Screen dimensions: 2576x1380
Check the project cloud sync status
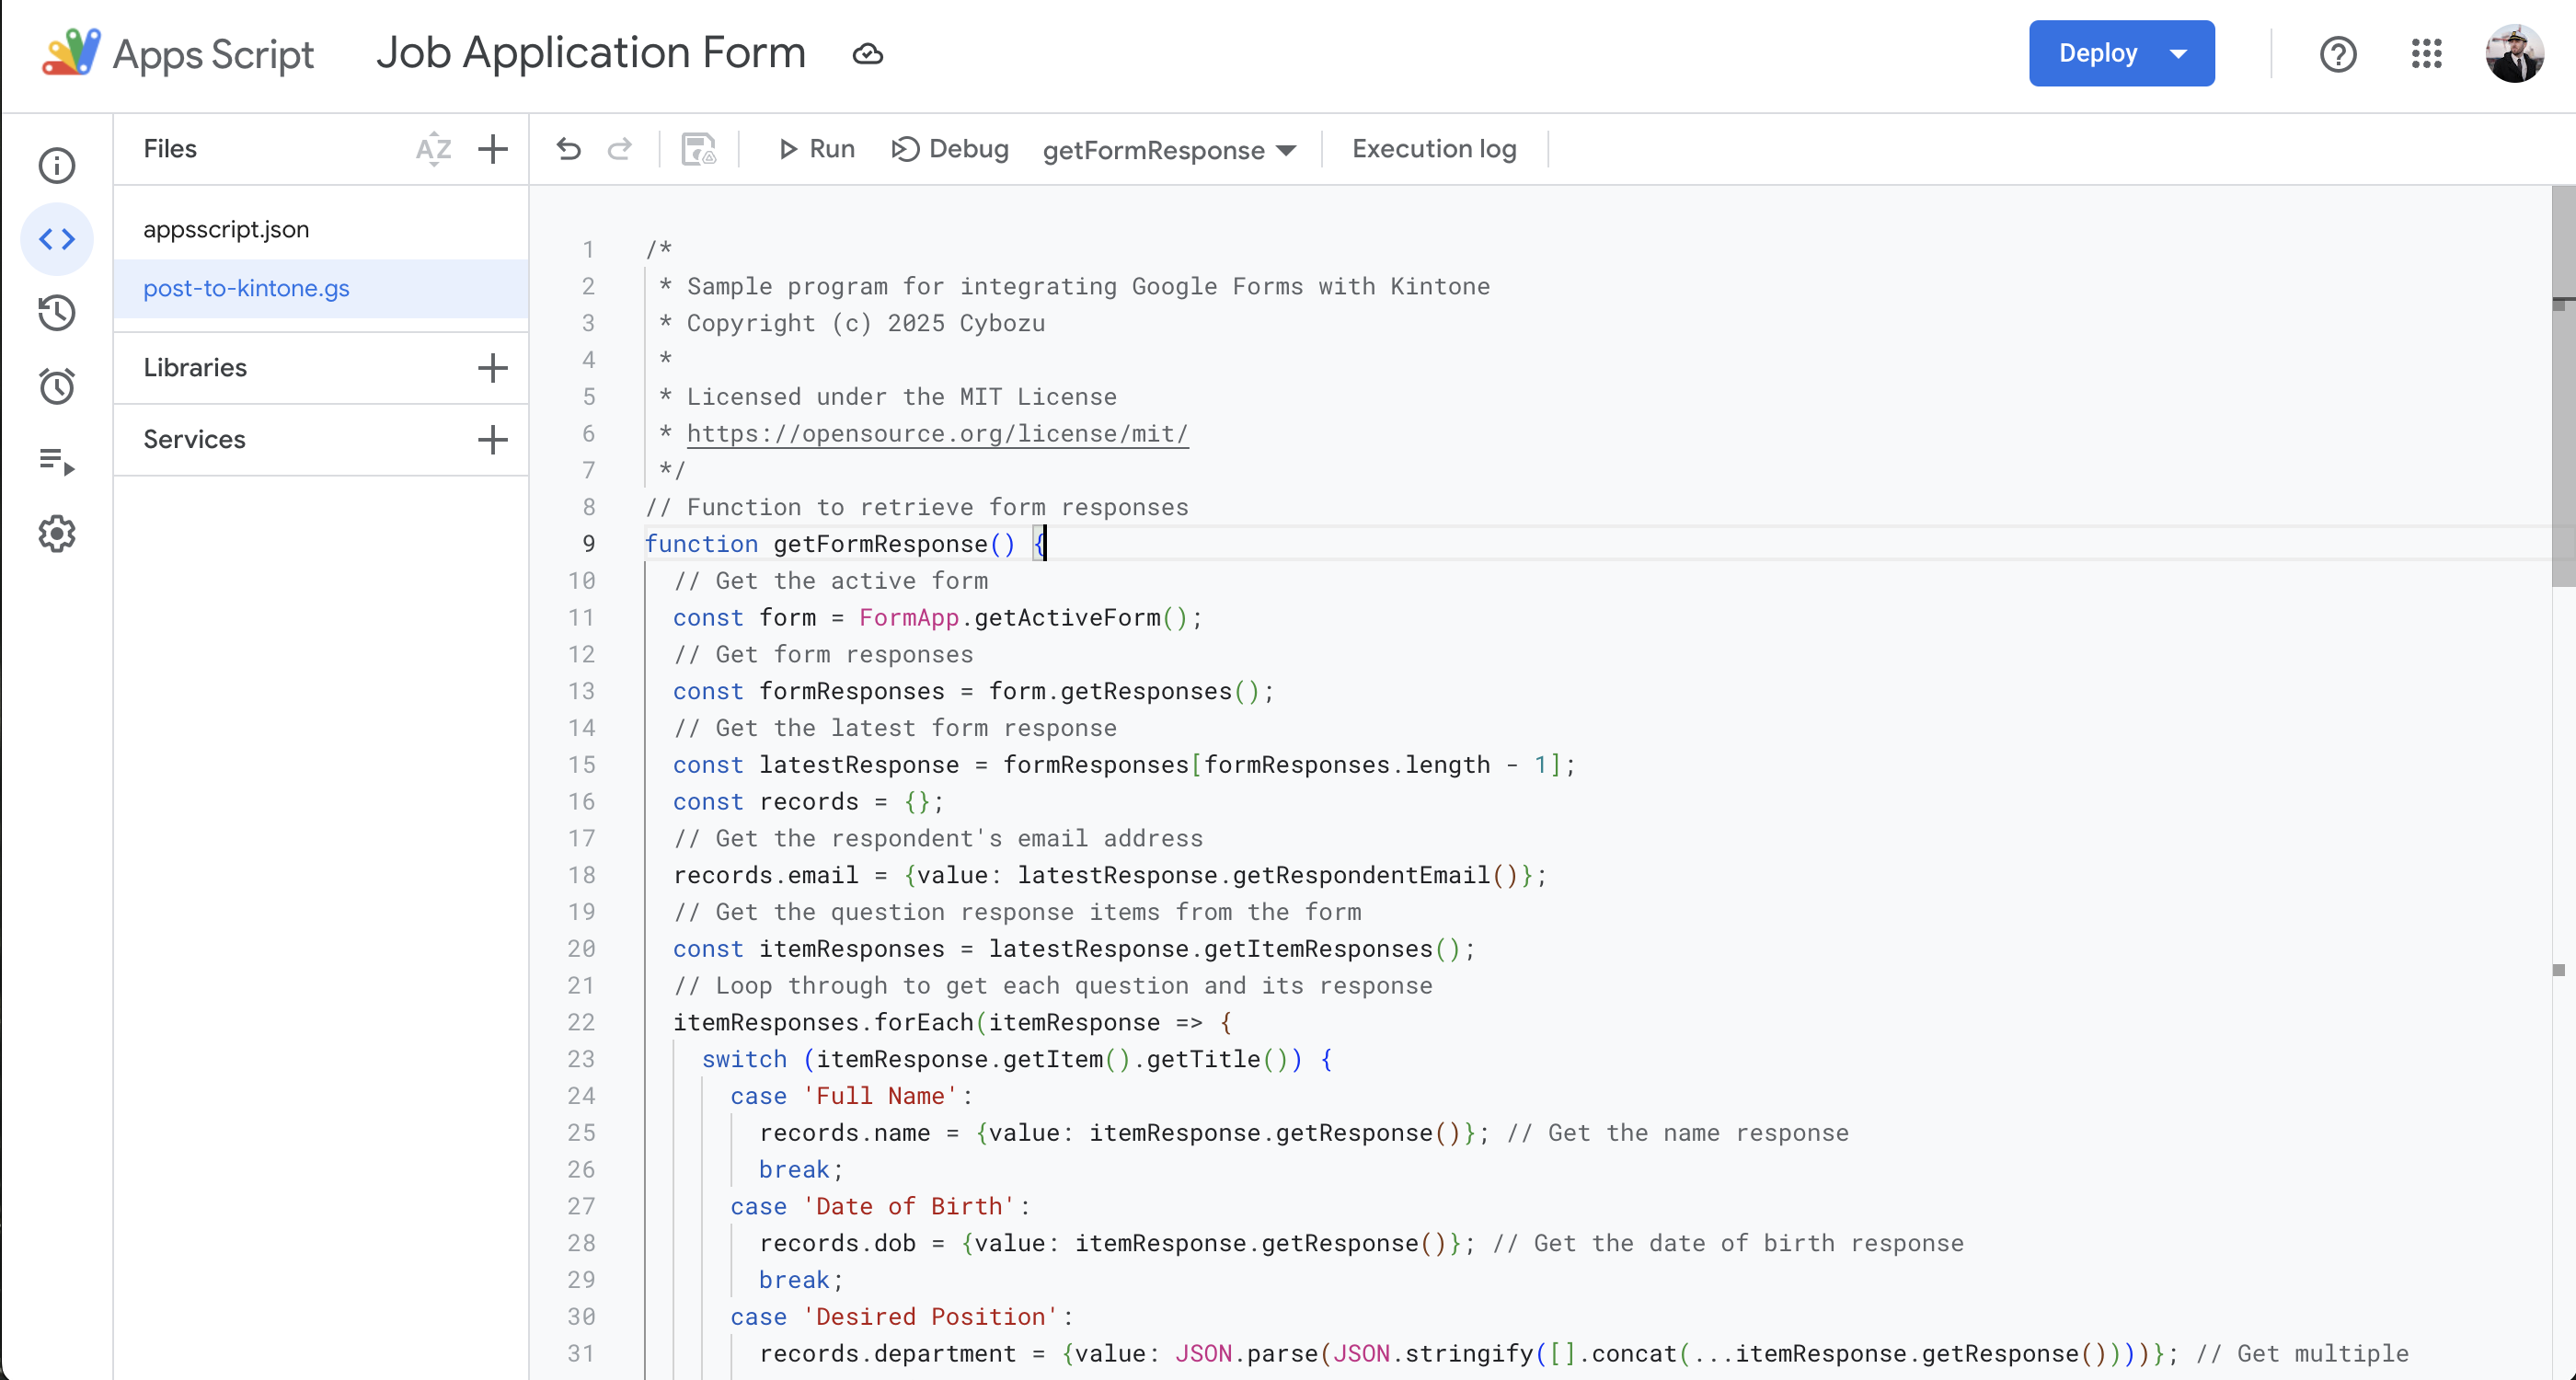click(866, 53)
